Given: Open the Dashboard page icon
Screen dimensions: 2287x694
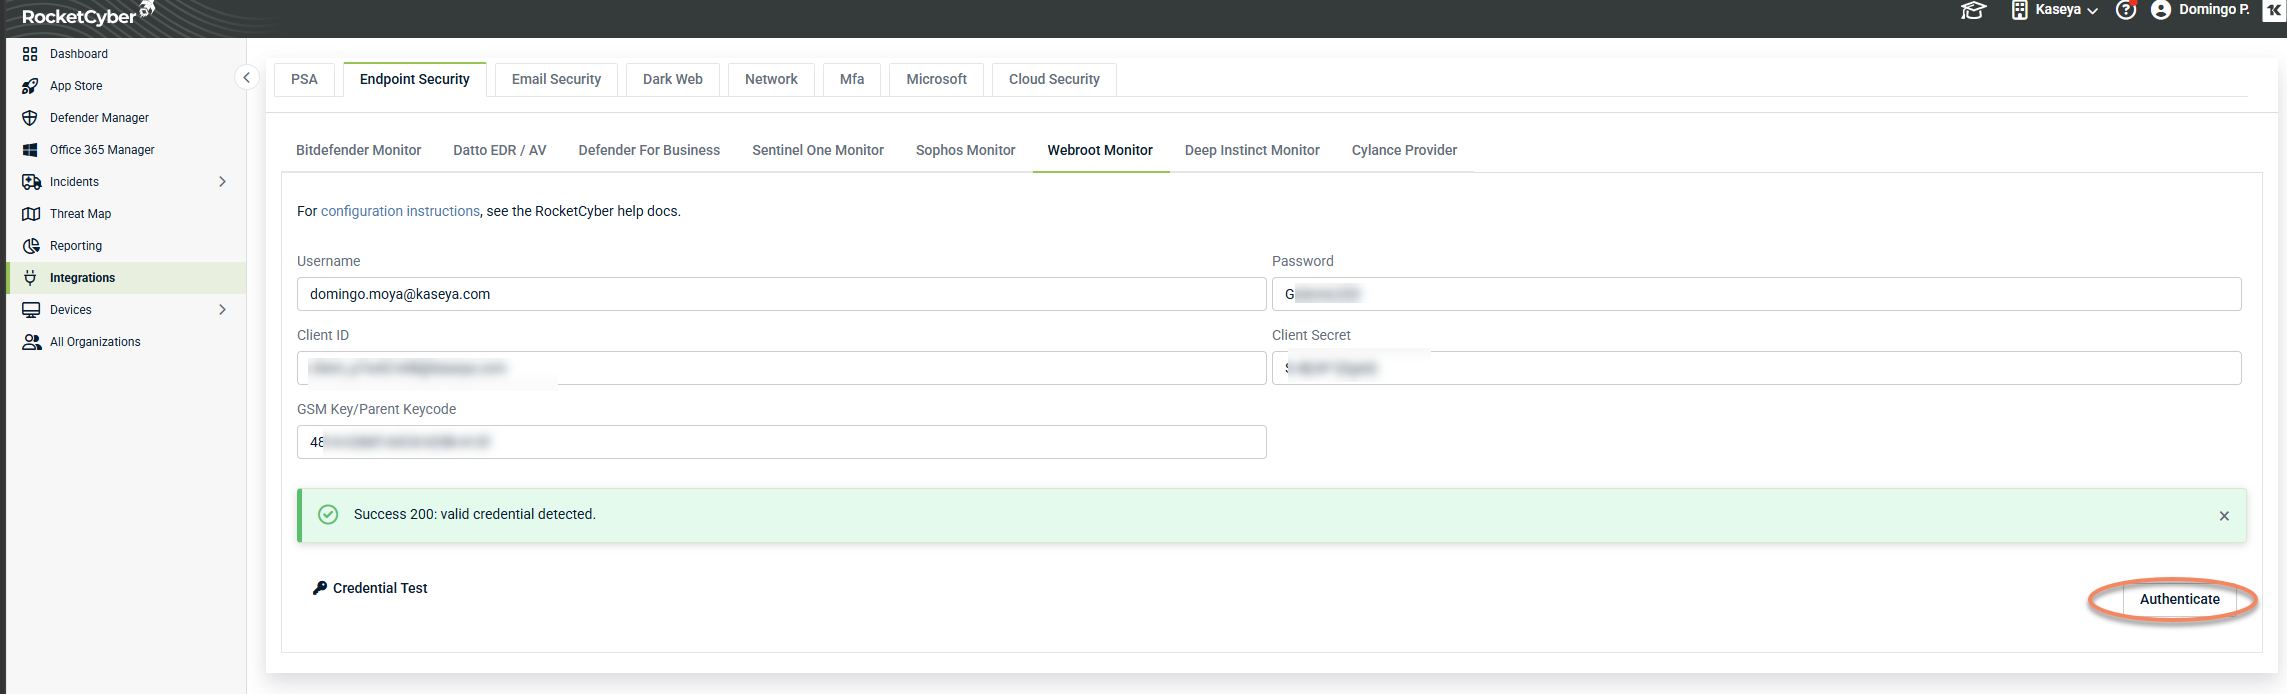Looking at the screenshot, I should click(30, 54).
